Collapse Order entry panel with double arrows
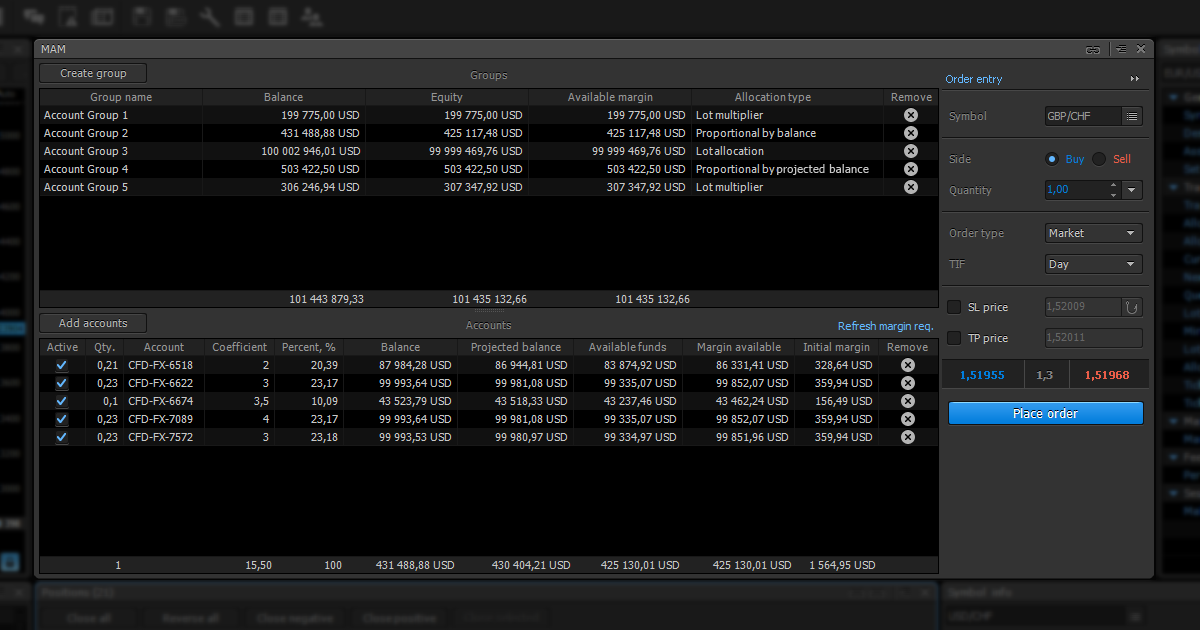 [x=1134, y=79]
